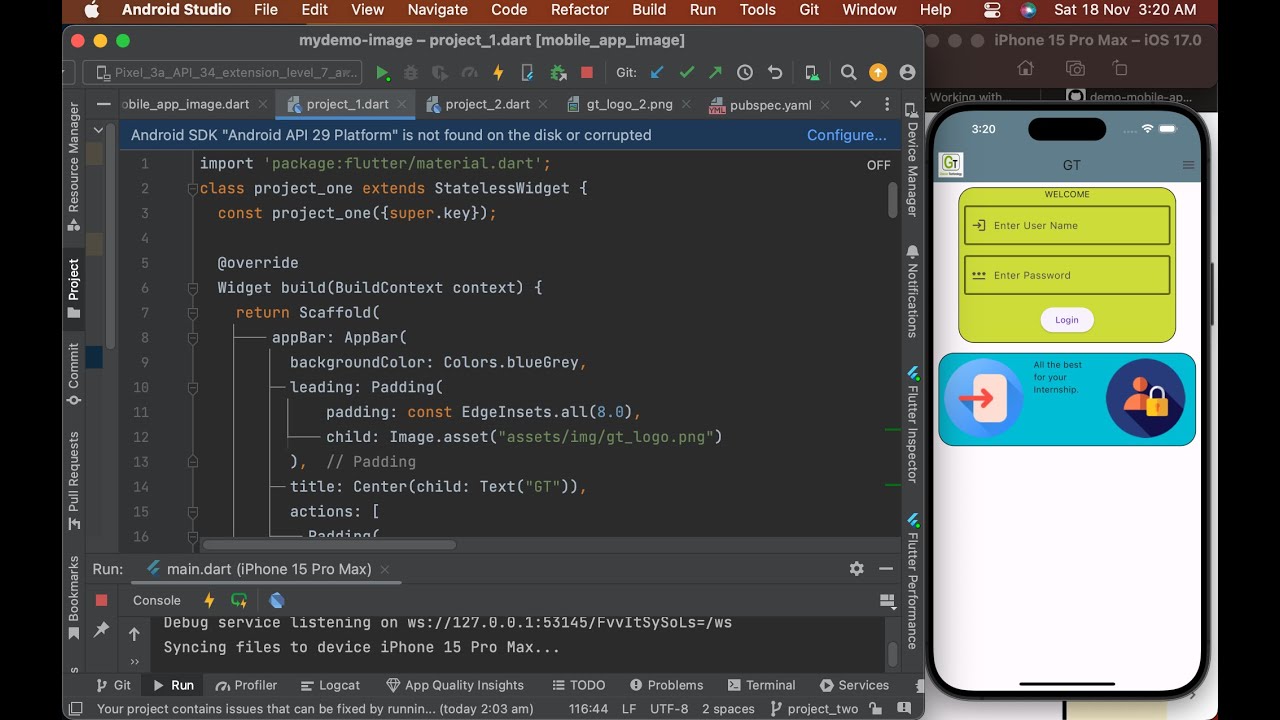
Task: Click the up arrow in Run console
Action: pos(134,634)
